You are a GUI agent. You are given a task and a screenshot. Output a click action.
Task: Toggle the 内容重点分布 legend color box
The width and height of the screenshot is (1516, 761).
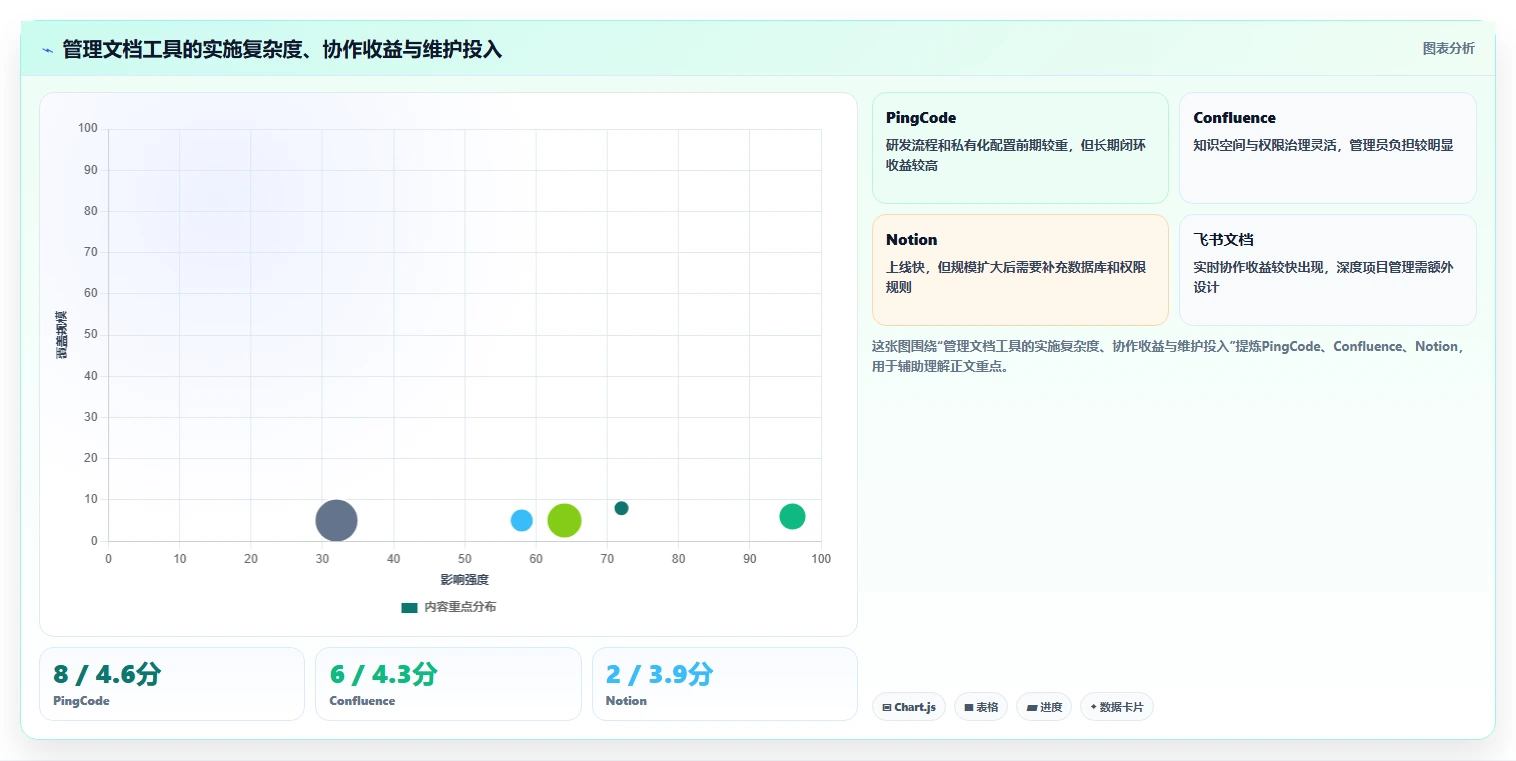click(x=409, y=608)
